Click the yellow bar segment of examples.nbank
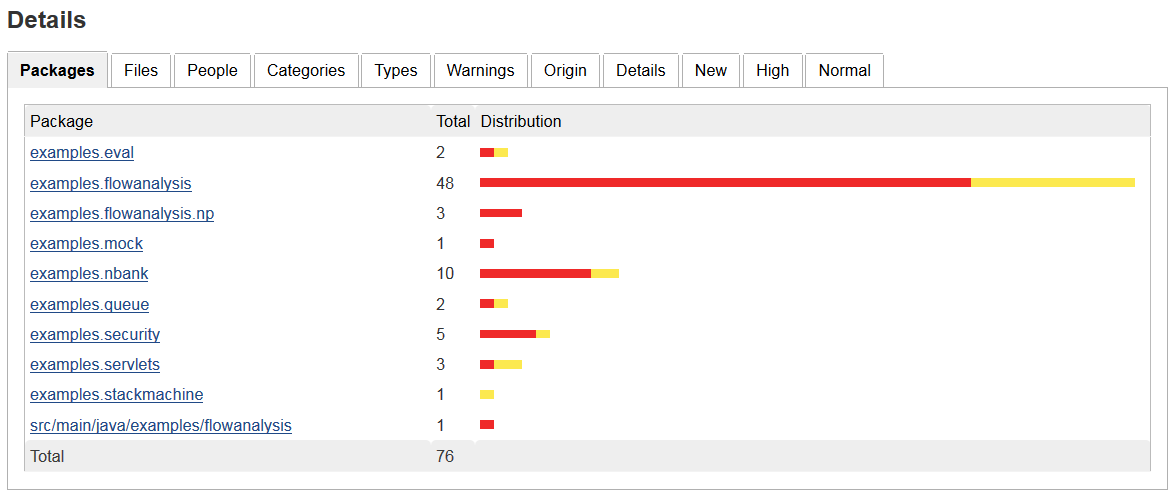 [605, 274]
